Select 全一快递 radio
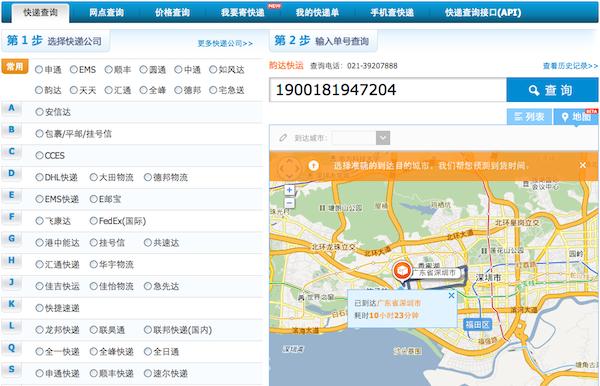Image resolution: width=600 pixels, height=386 pixels. [x=39, y=352]
